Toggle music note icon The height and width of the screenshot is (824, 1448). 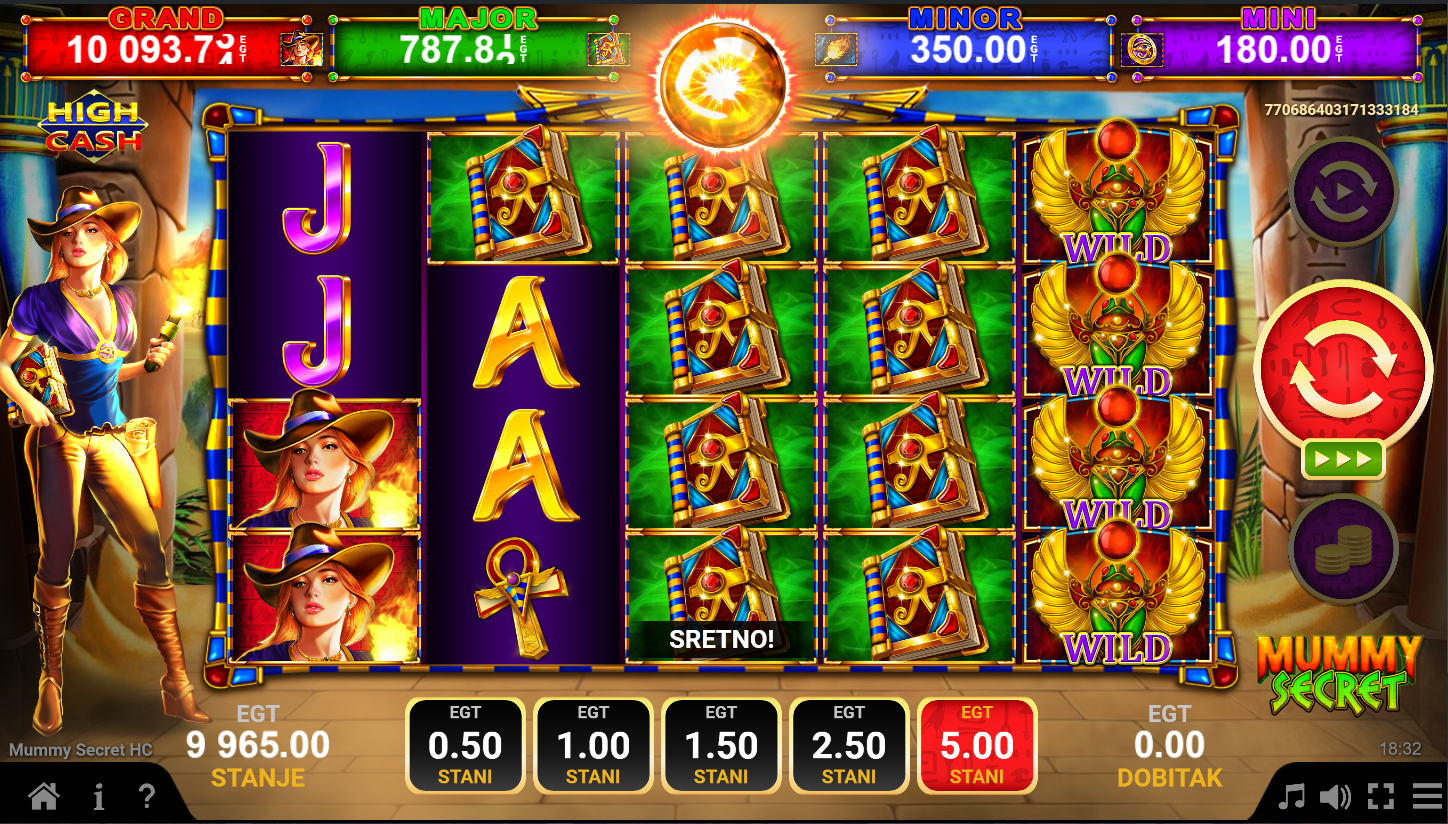[x=1292, y=797]
